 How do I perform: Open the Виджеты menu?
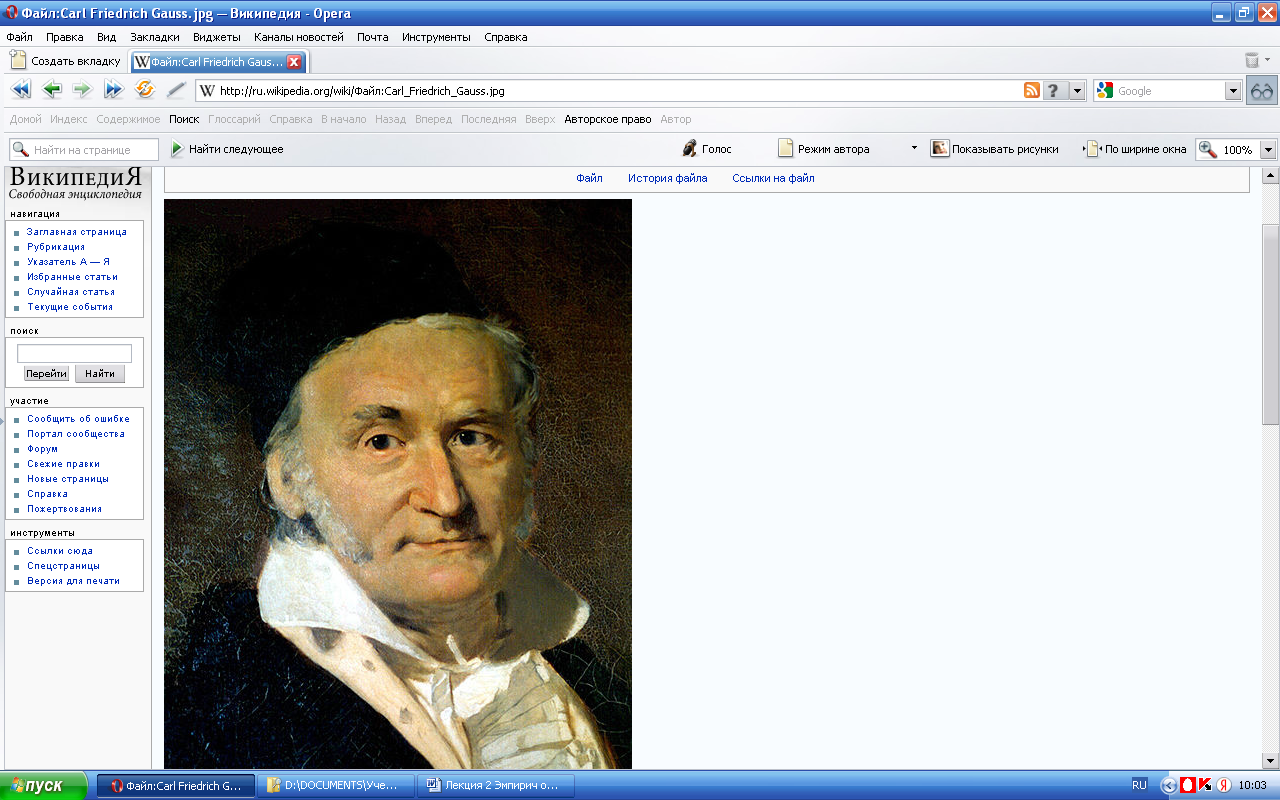click(x=217, y=37)
